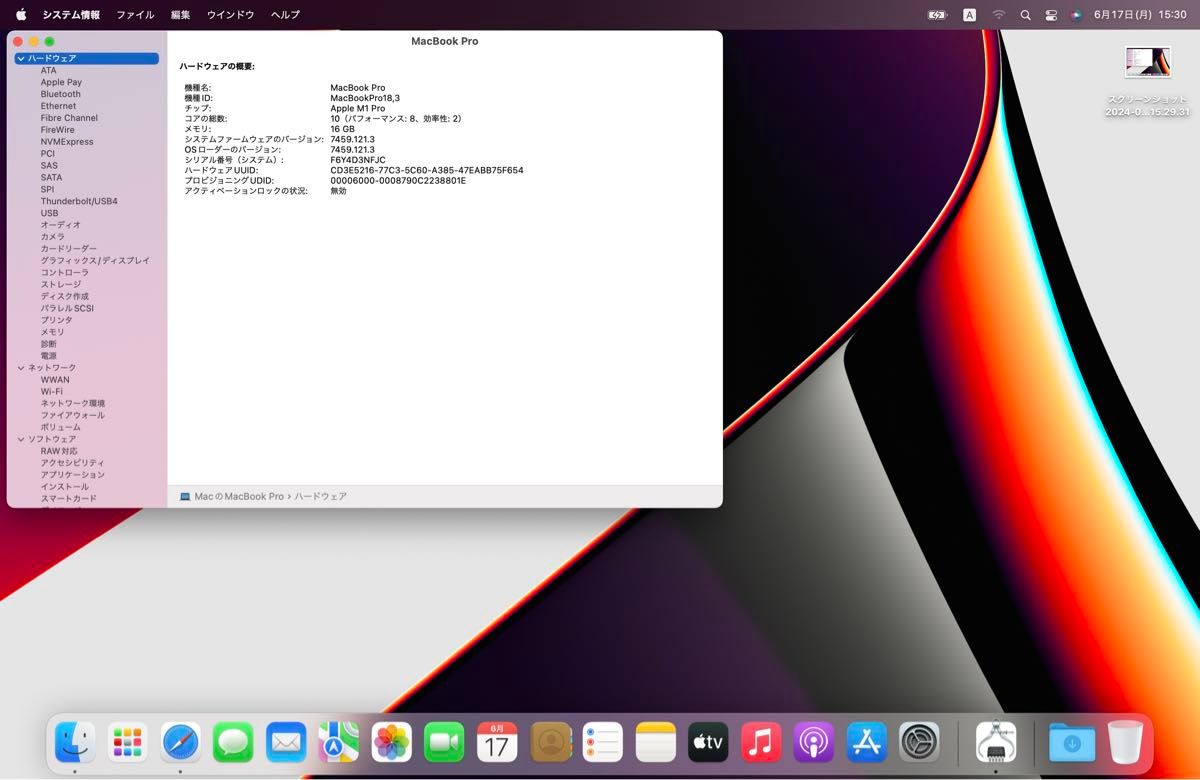This screenshot has height=780, width=1200.
Task: Open Photos app in Dock
Action: pos(392,742)
